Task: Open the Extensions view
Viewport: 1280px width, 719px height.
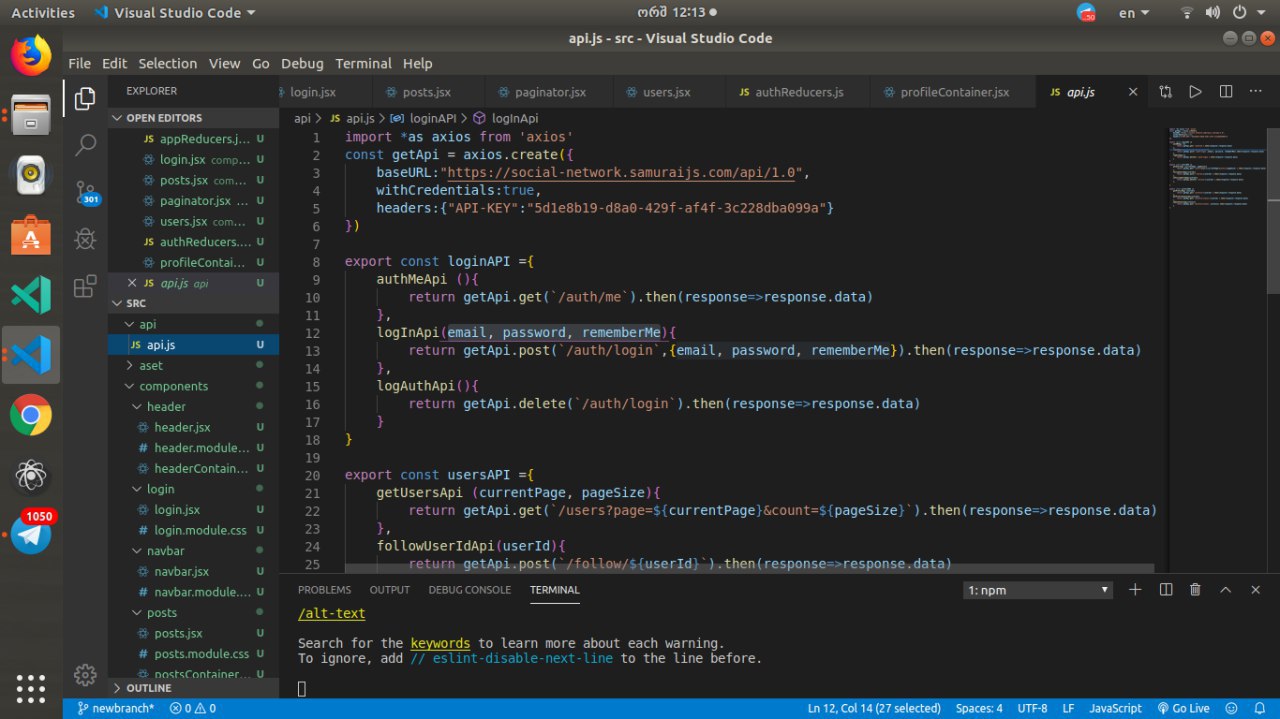Action: (x=86, y=287)
